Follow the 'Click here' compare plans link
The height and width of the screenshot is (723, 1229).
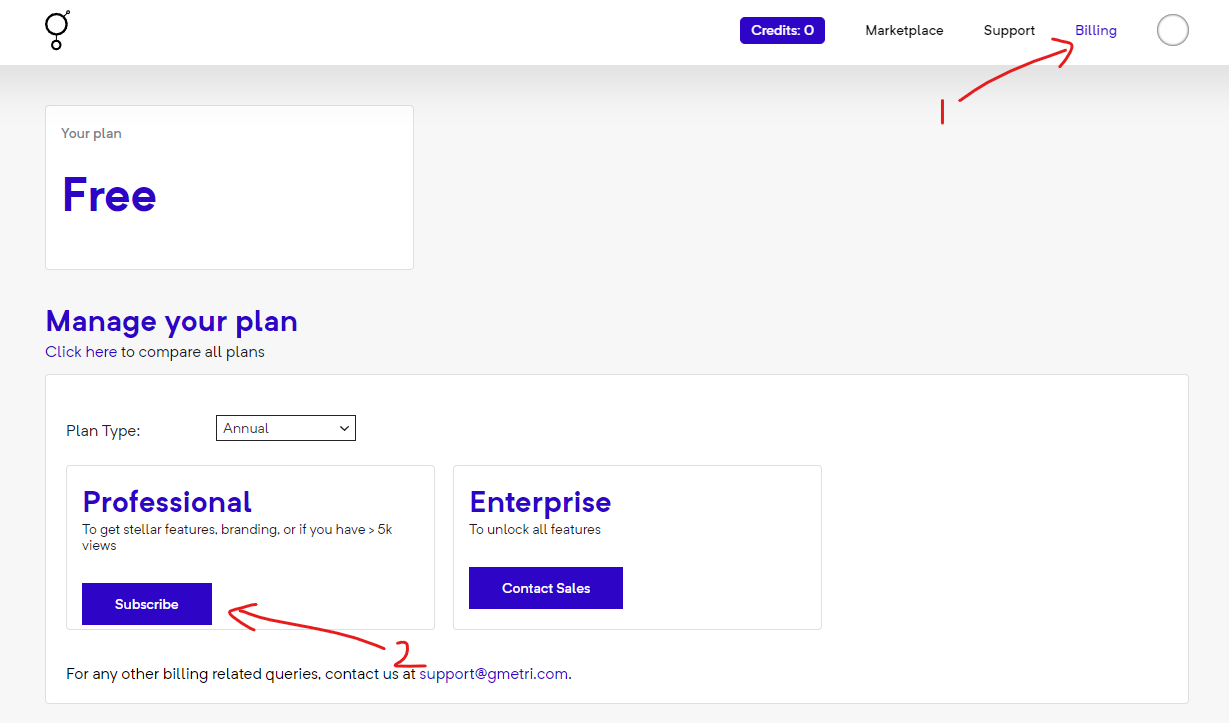pyautogui.click(x=81, y=352)
